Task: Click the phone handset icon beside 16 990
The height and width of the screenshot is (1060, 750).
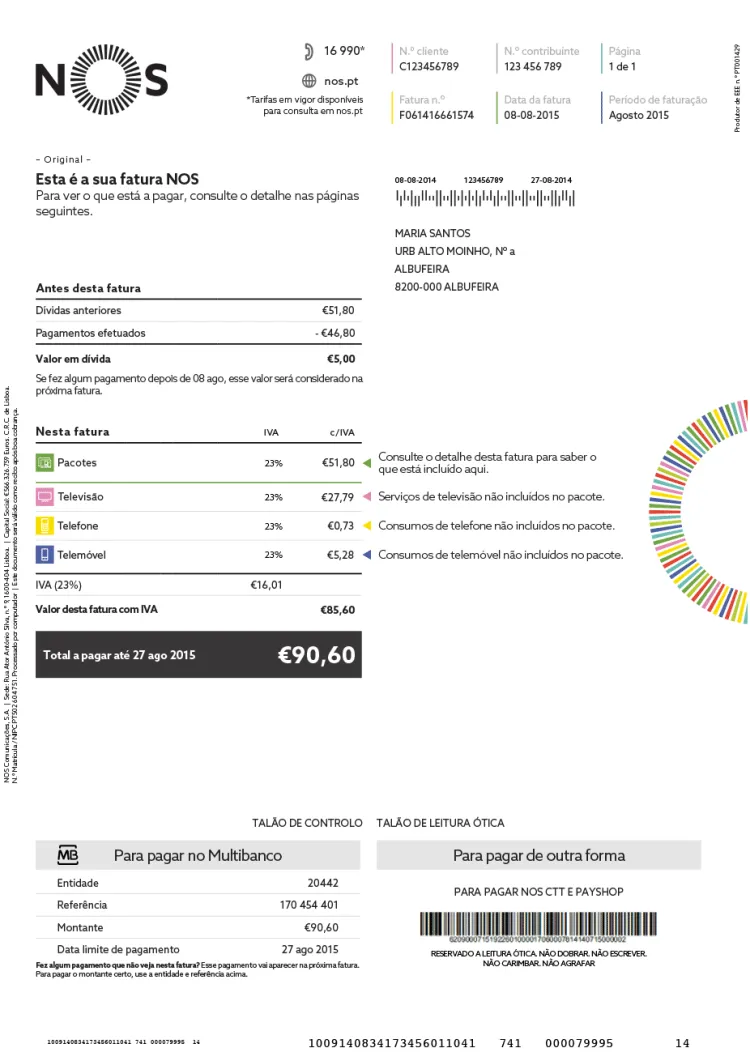Action: point(308,51)
